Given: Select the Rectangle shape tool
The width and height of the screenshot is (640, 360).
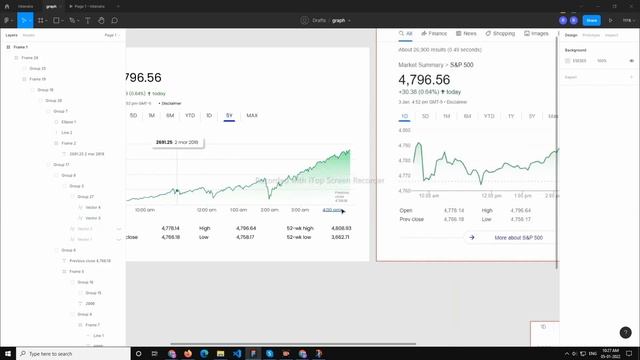Looking at the screenshot, I should (56, 20).
